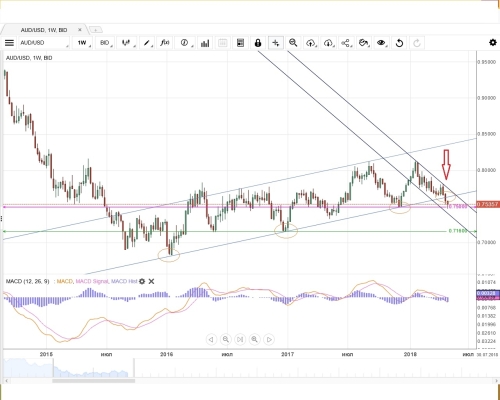Click the 2017 time axis label

287,354
